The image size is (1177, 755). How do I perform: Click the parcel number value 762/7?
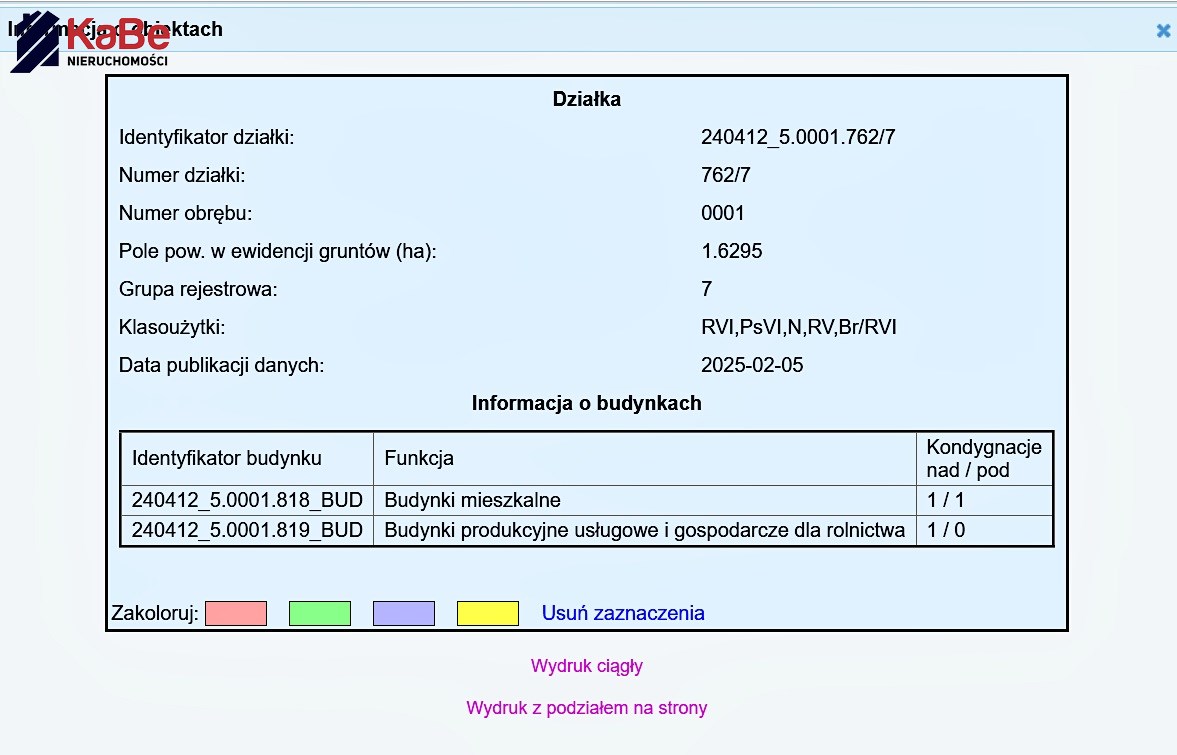(x=726, y=175)
